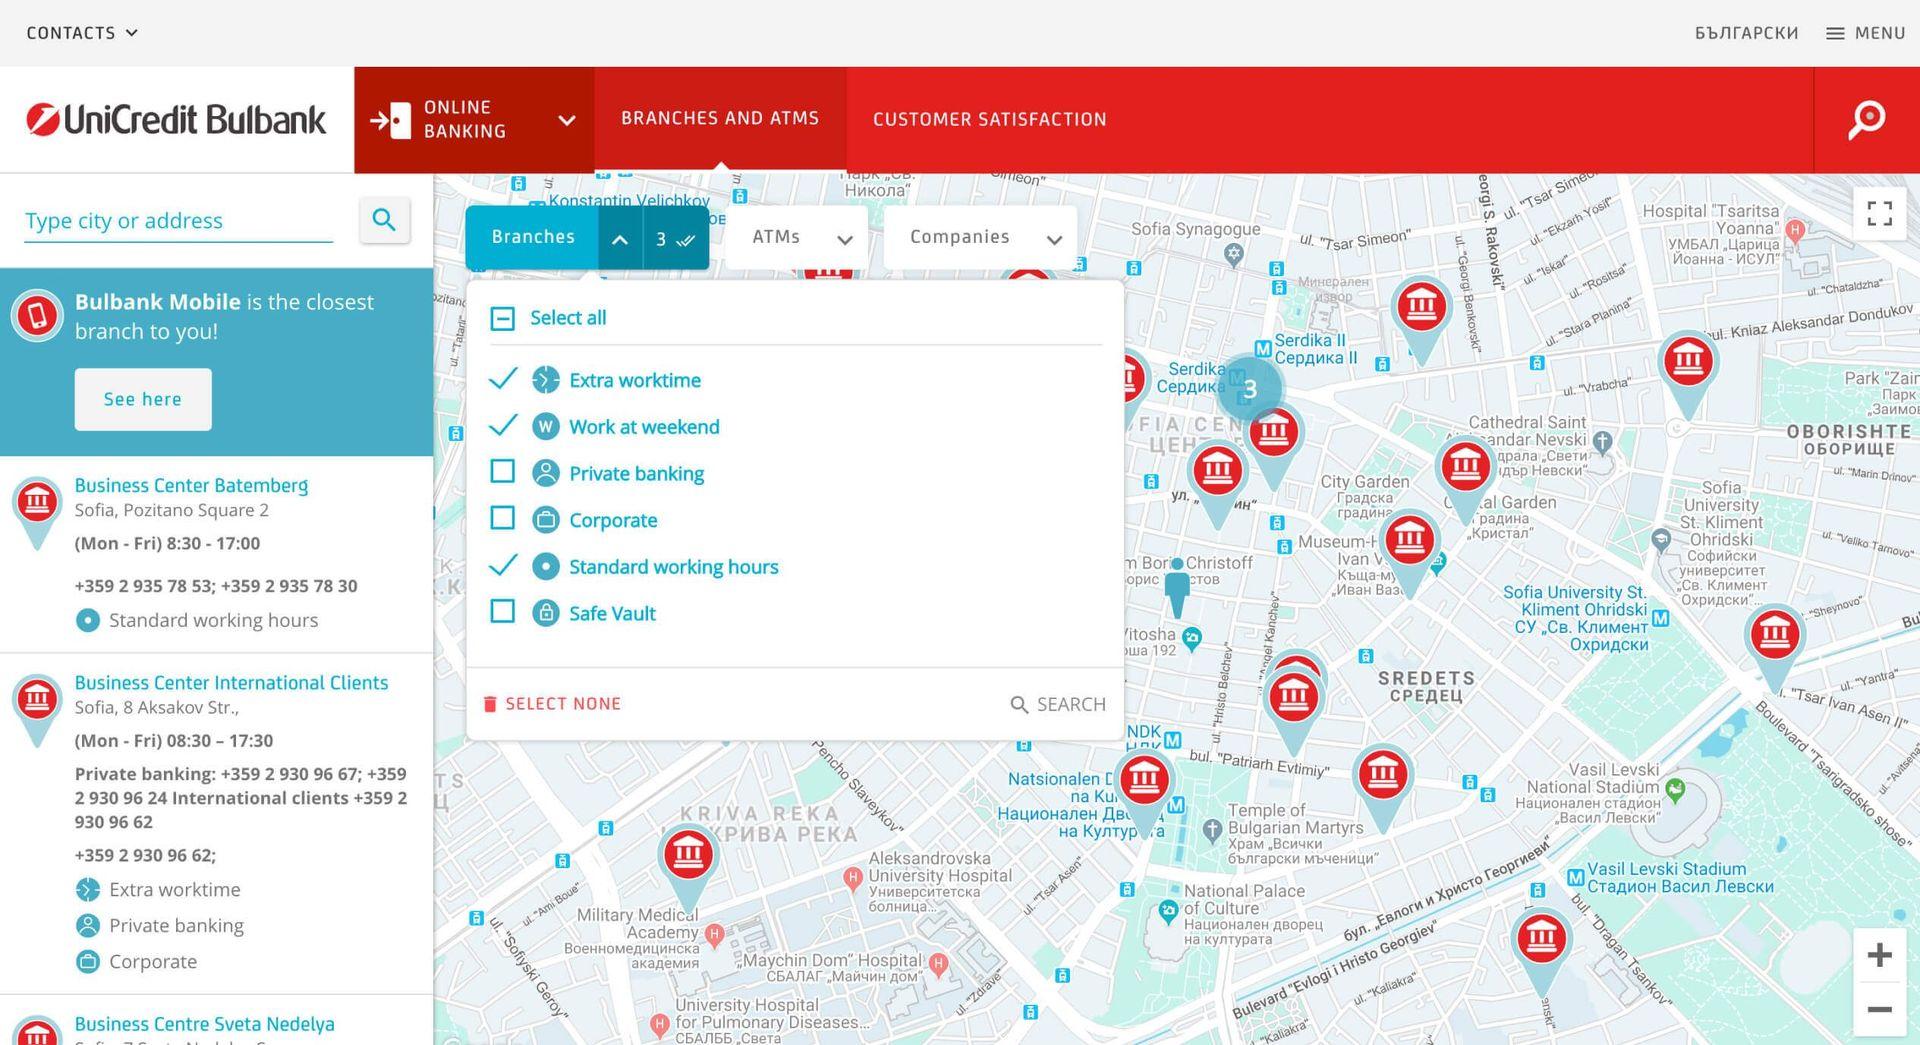The image size is (1920, 1045).
Task: Click the Private banking person icon
Action: [x=545, y=472]
